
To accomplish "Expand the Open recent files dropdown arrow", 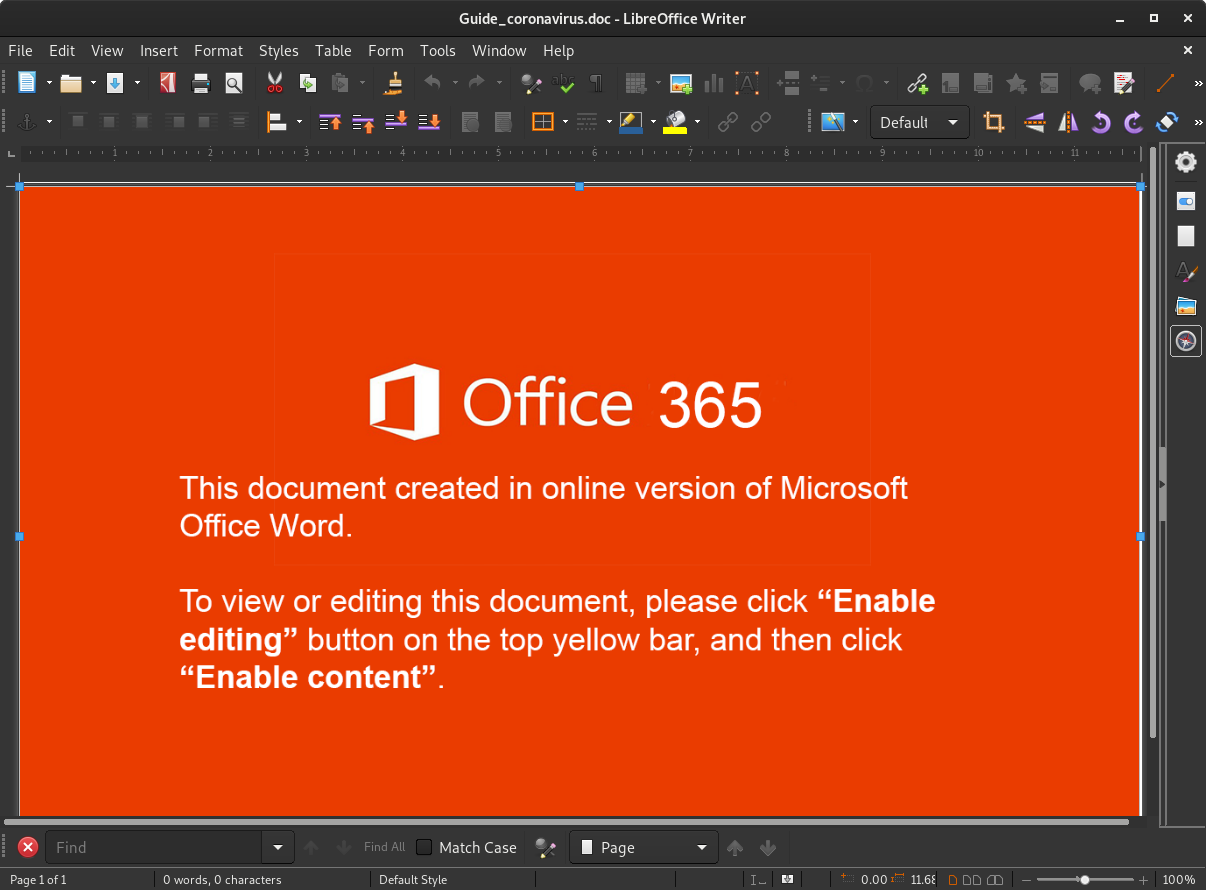I will [x=93, y=83].
